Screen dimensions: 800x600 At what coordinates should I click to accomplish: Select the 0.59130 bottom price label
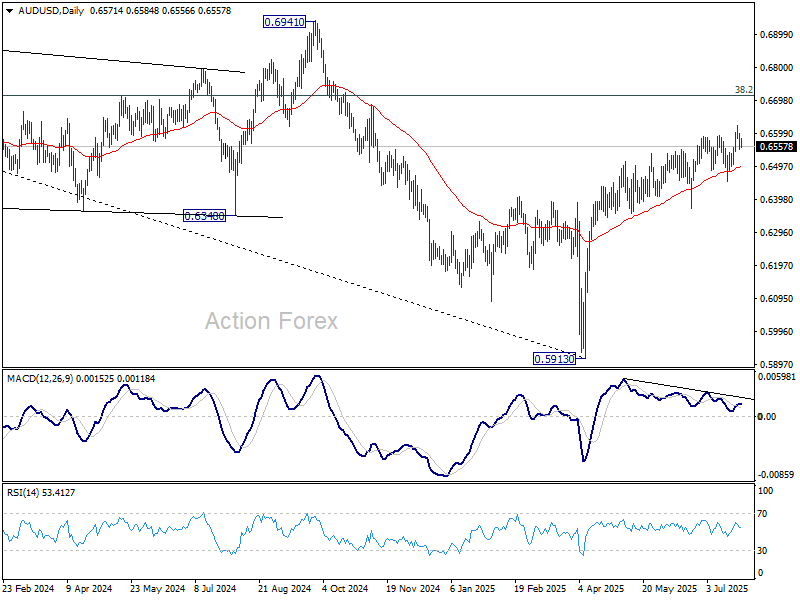click(554, 359)
